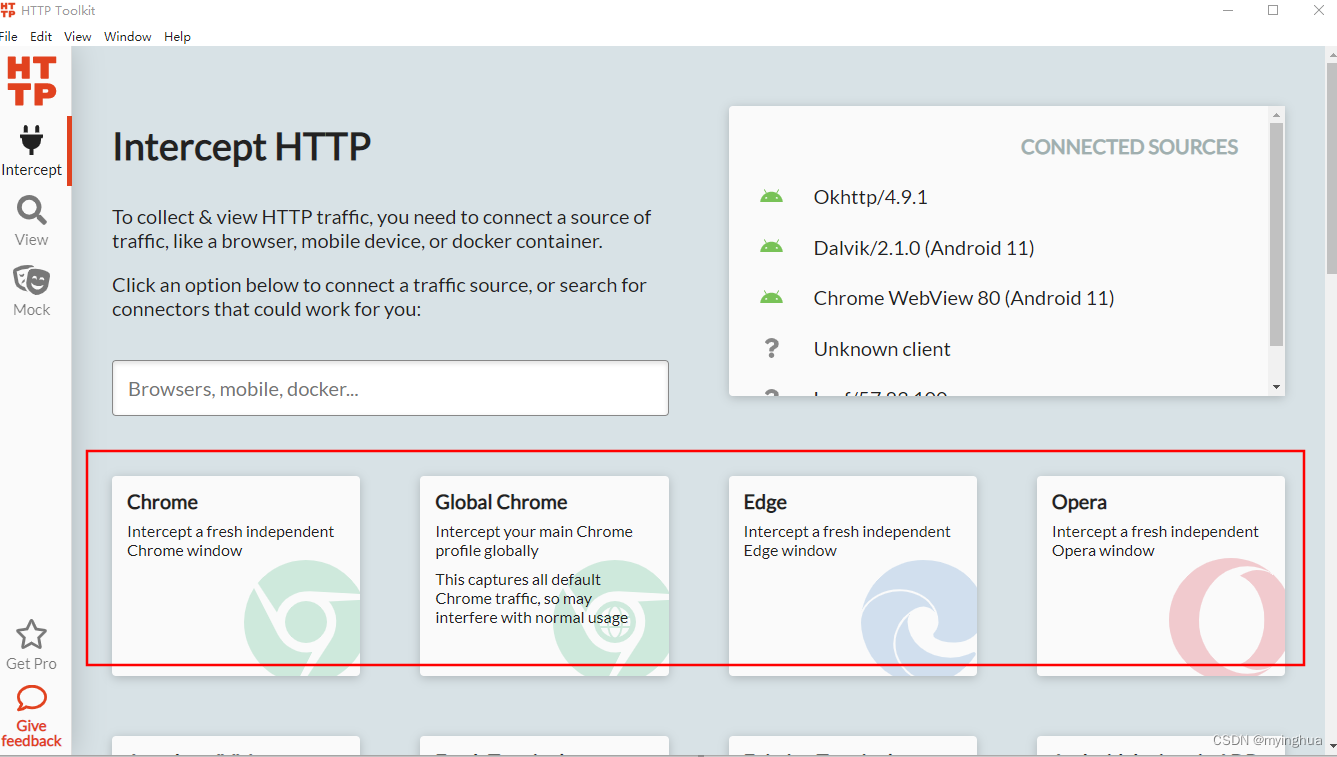Click the Opera logo in Opera card

[x=1227, y=618]
